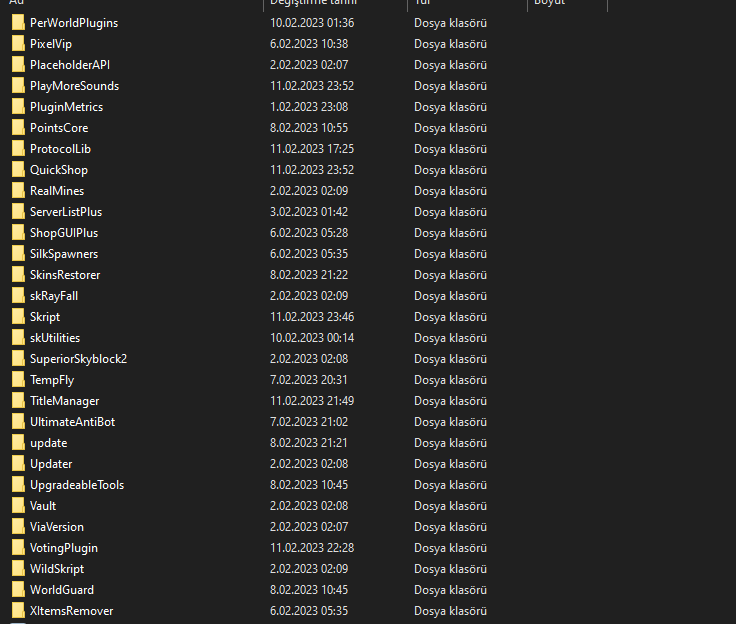
Task: Click the SilkSpawners folder icon
Action: click(x=18, y=254)
